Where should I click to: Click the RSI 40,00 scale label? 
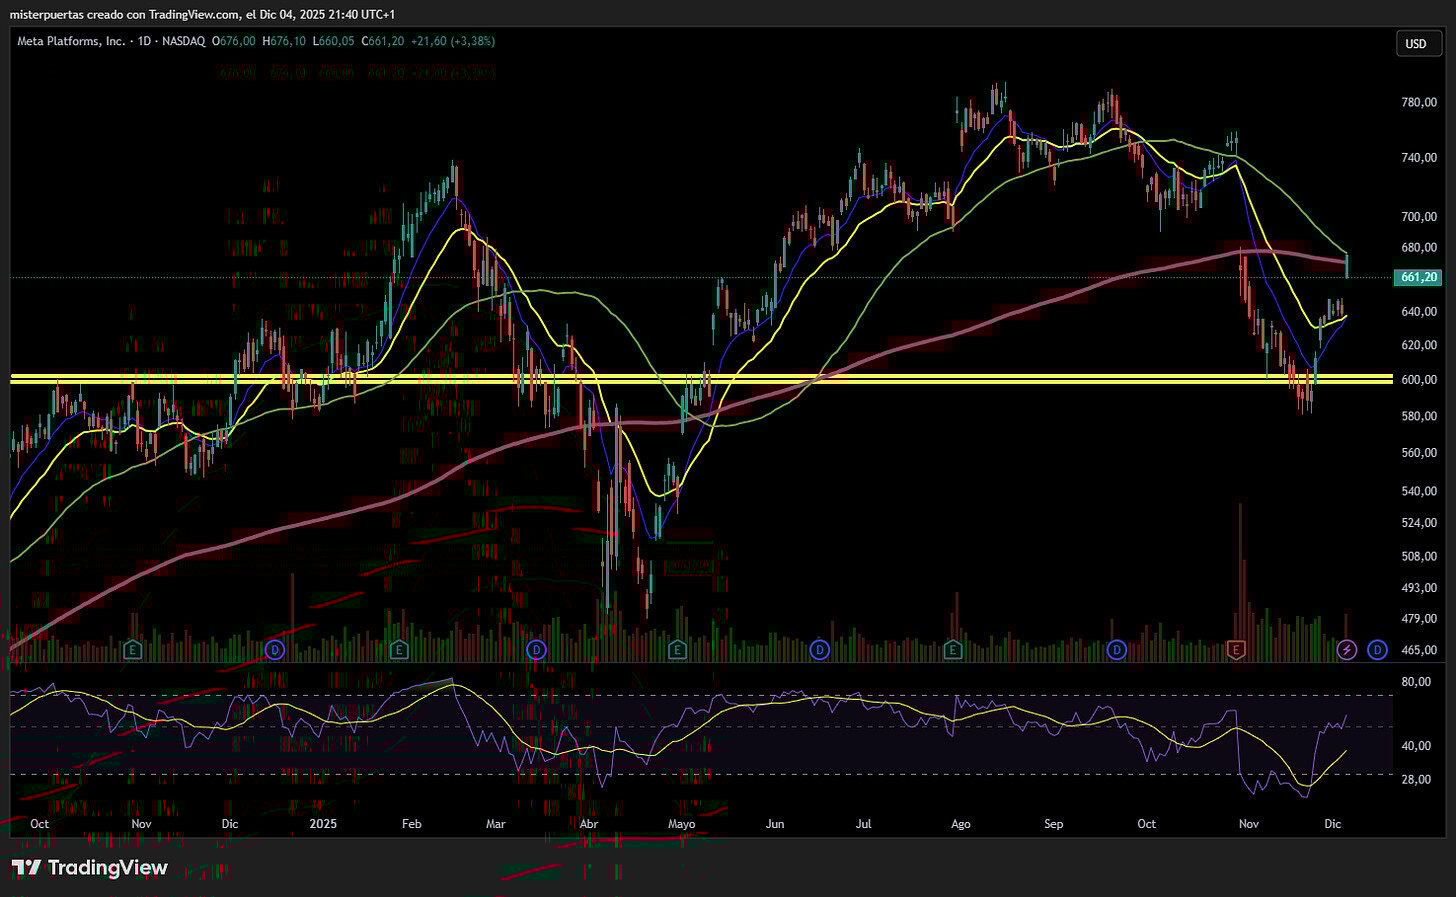click(1416, 746)
